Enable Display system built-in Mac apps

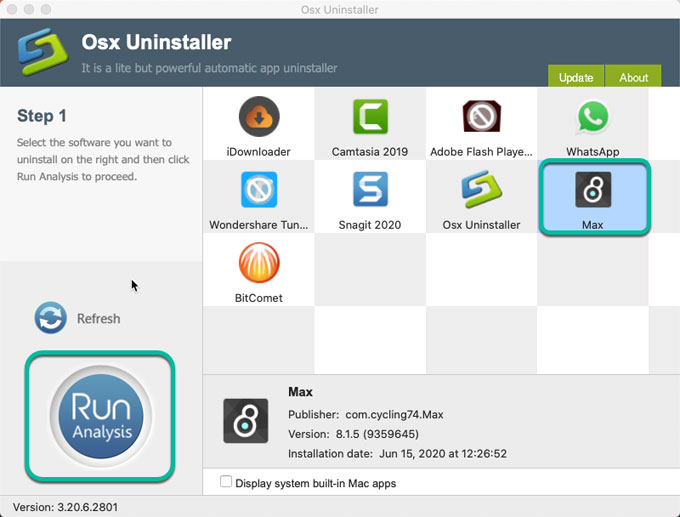226,481
